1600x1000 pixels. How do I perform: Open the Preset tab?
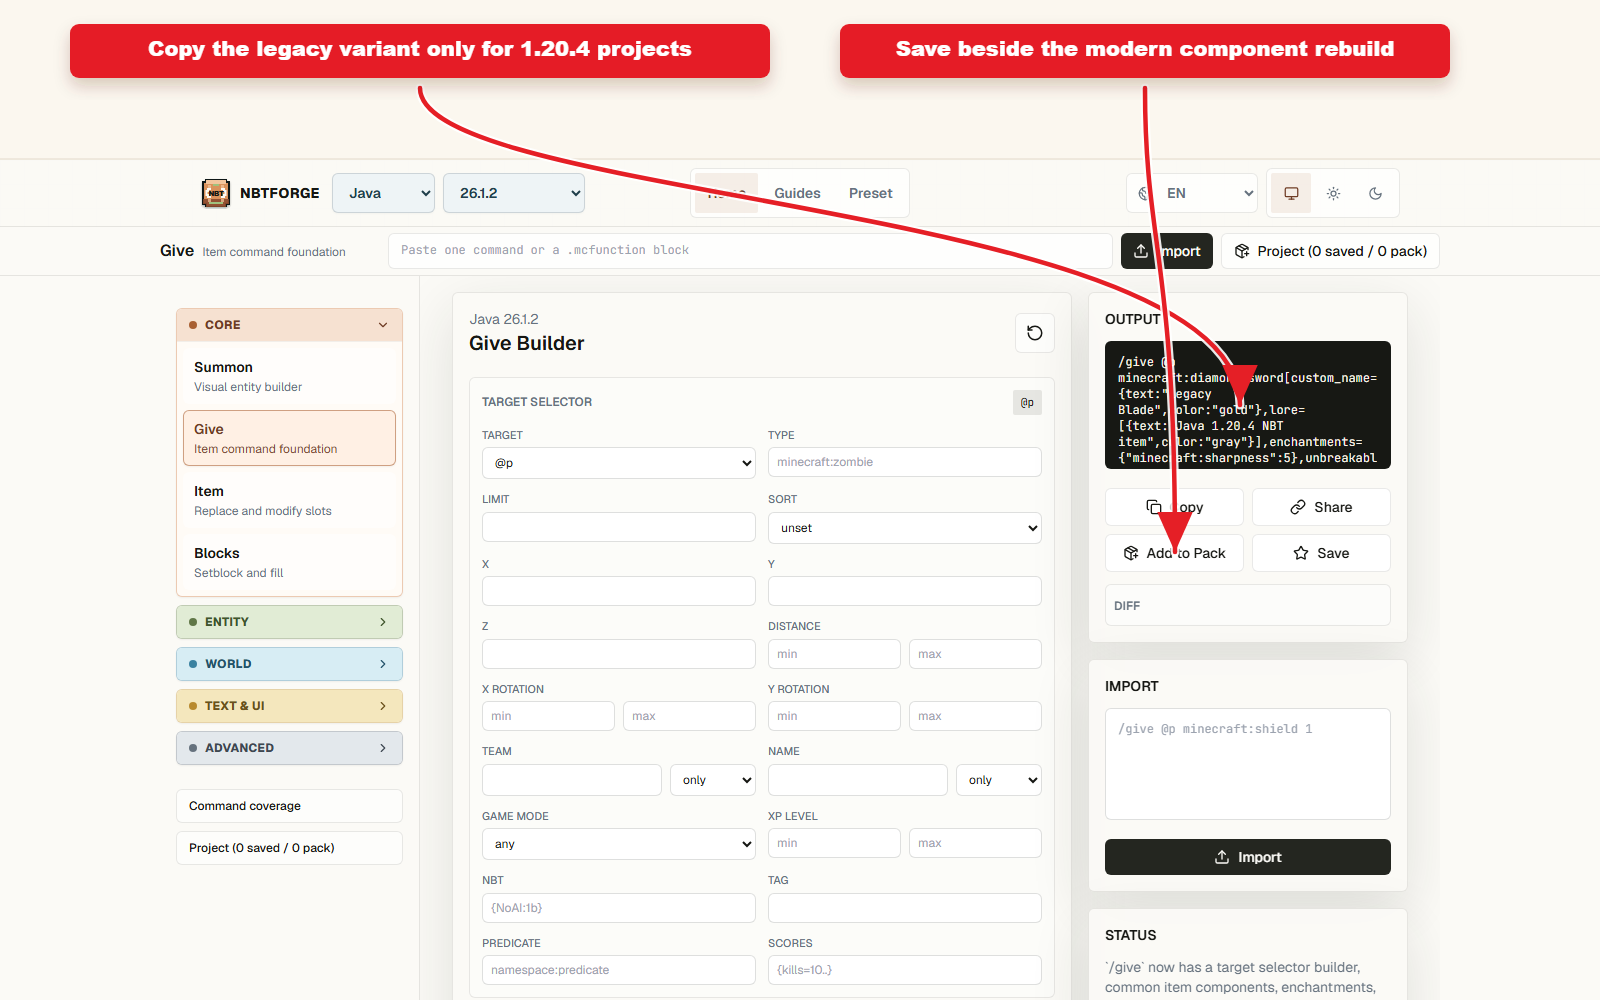pos(871,193)
